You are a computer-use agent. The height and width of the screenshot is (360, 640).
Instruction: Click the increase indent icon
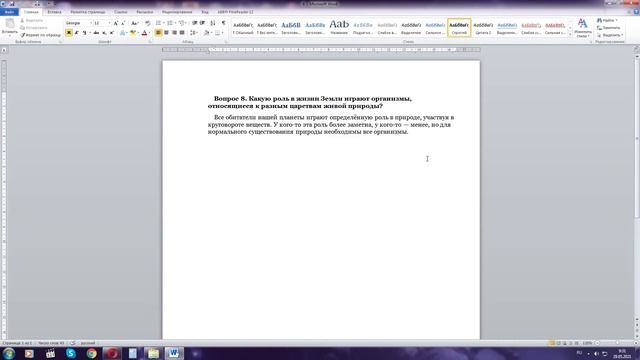[x=202, y=23]
